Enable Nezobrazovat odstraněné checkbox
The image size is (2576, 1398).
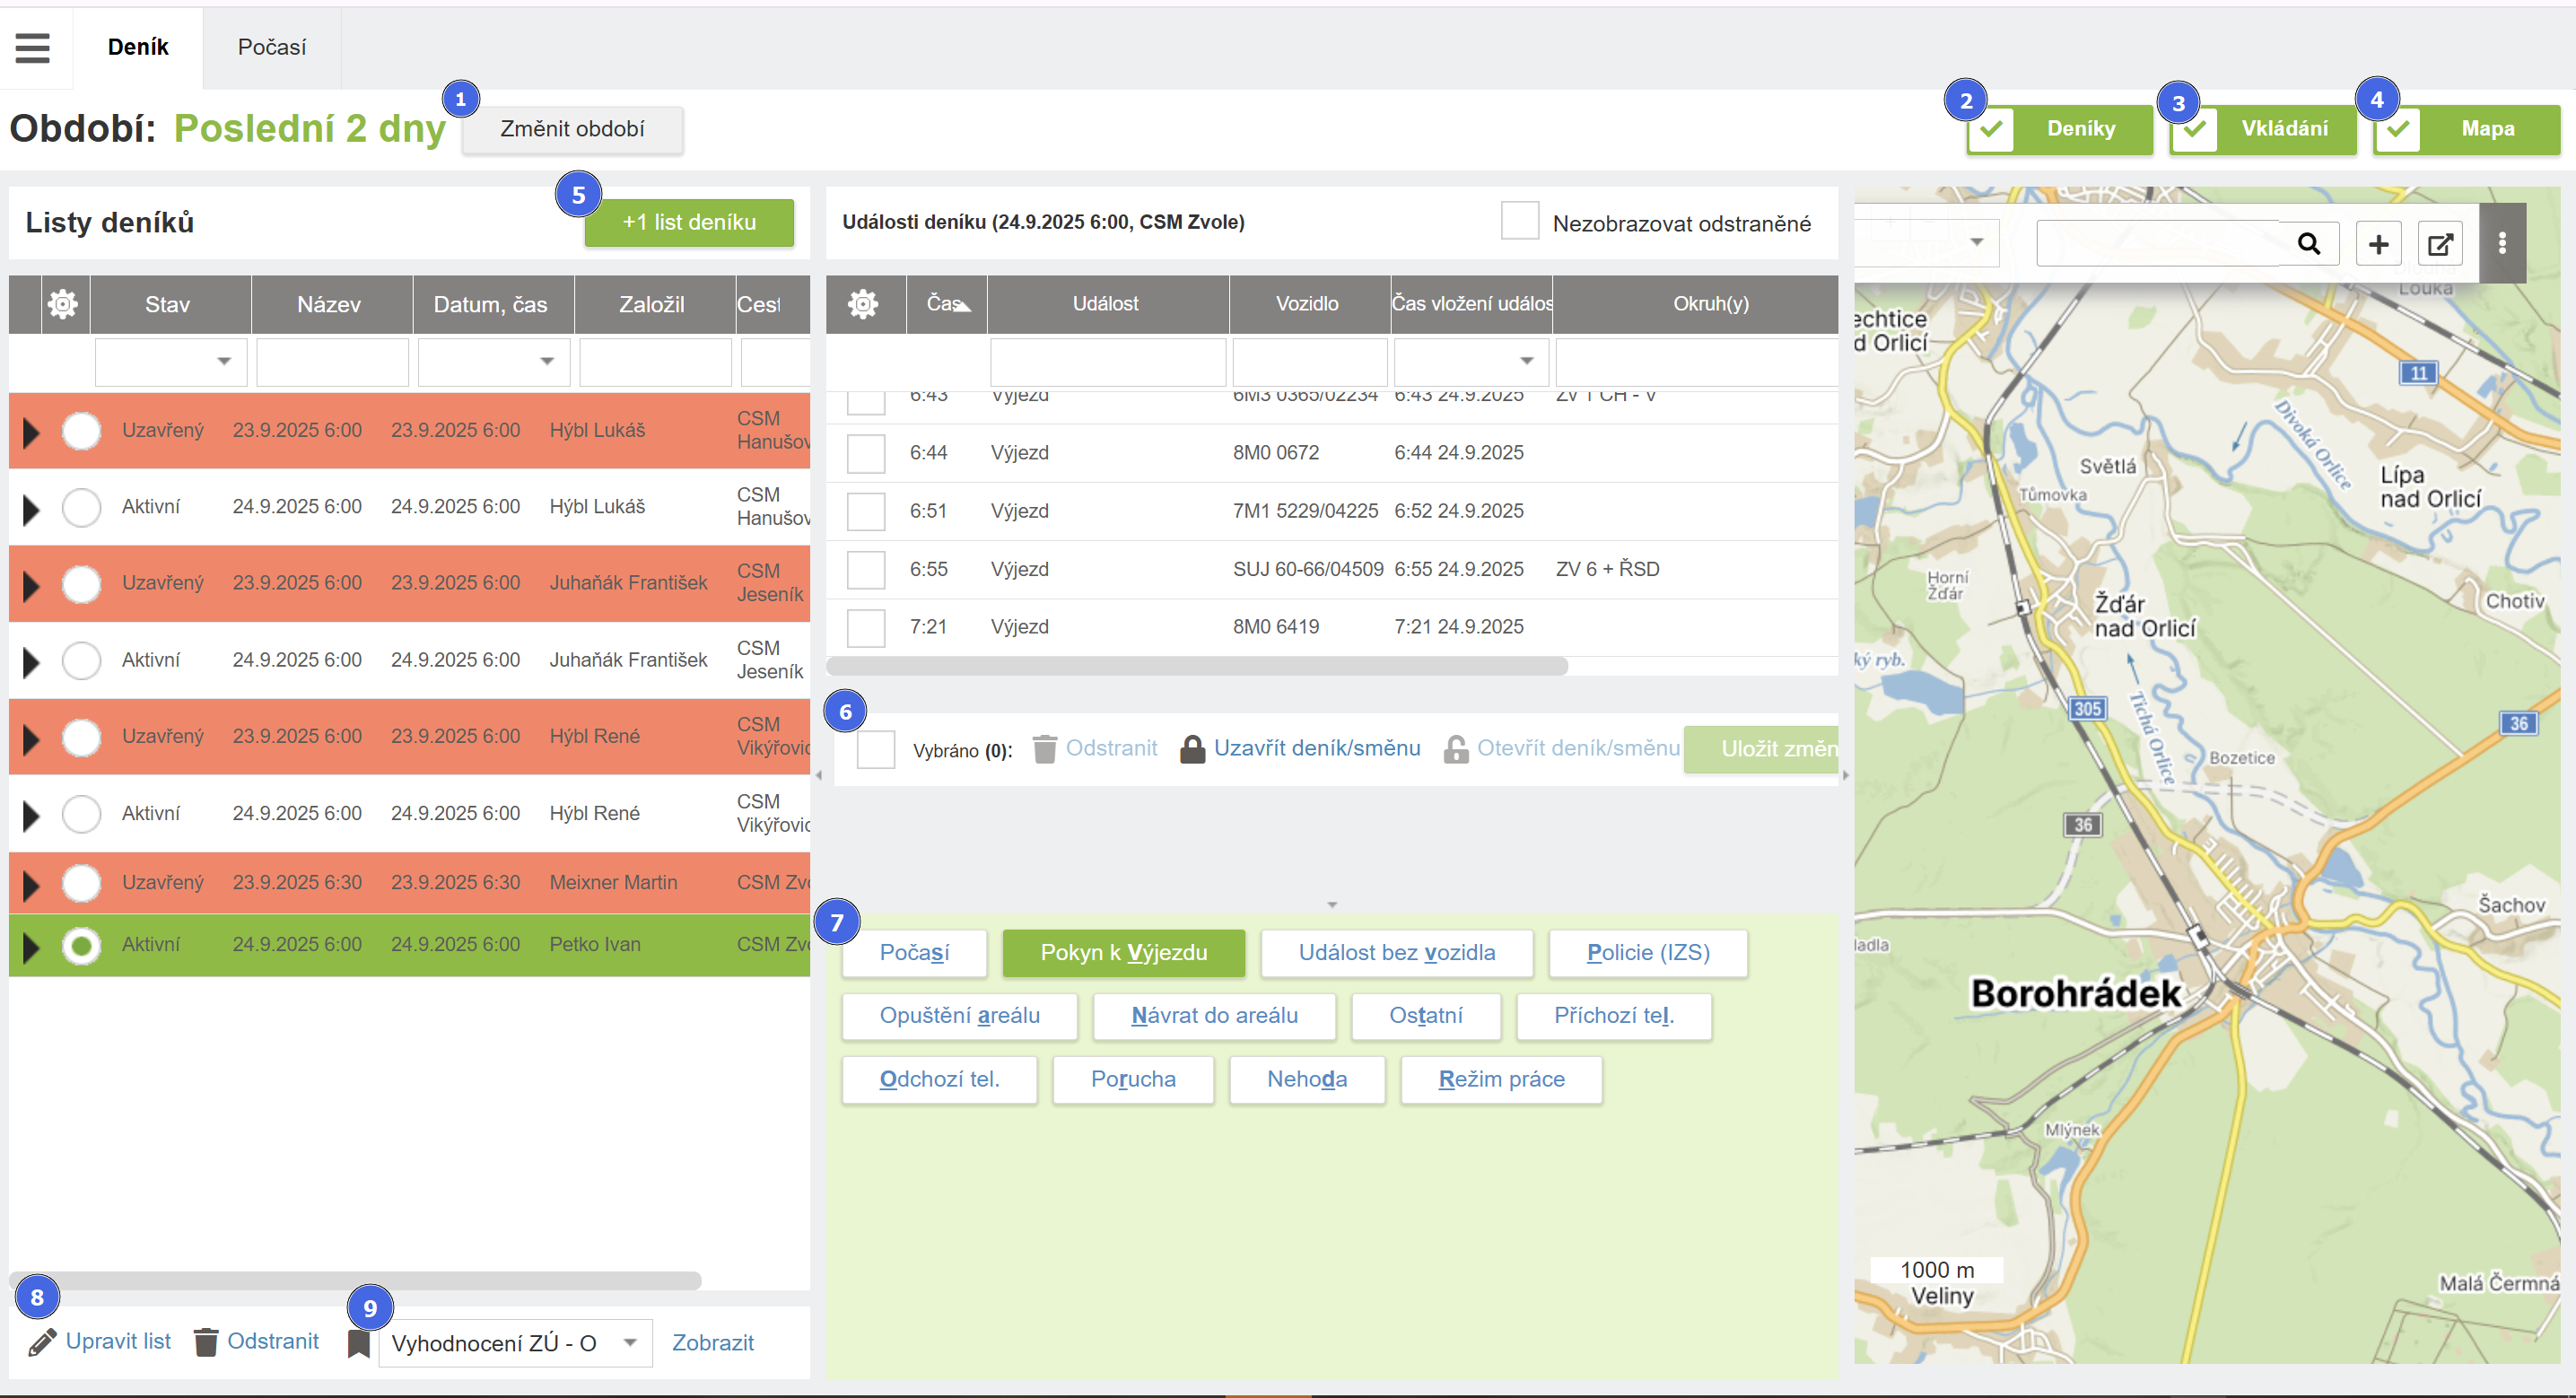pos(1519,221)
